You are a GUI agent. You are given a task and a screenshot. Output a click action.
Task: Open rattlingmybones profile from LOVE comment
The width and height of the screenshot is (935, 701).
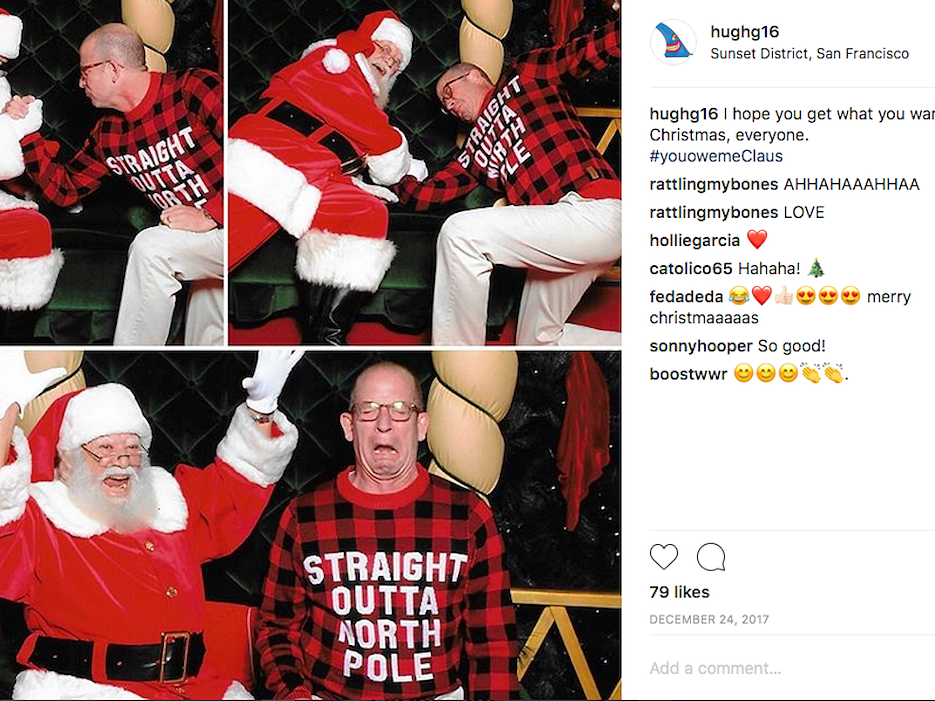click(x=713, y=212)
